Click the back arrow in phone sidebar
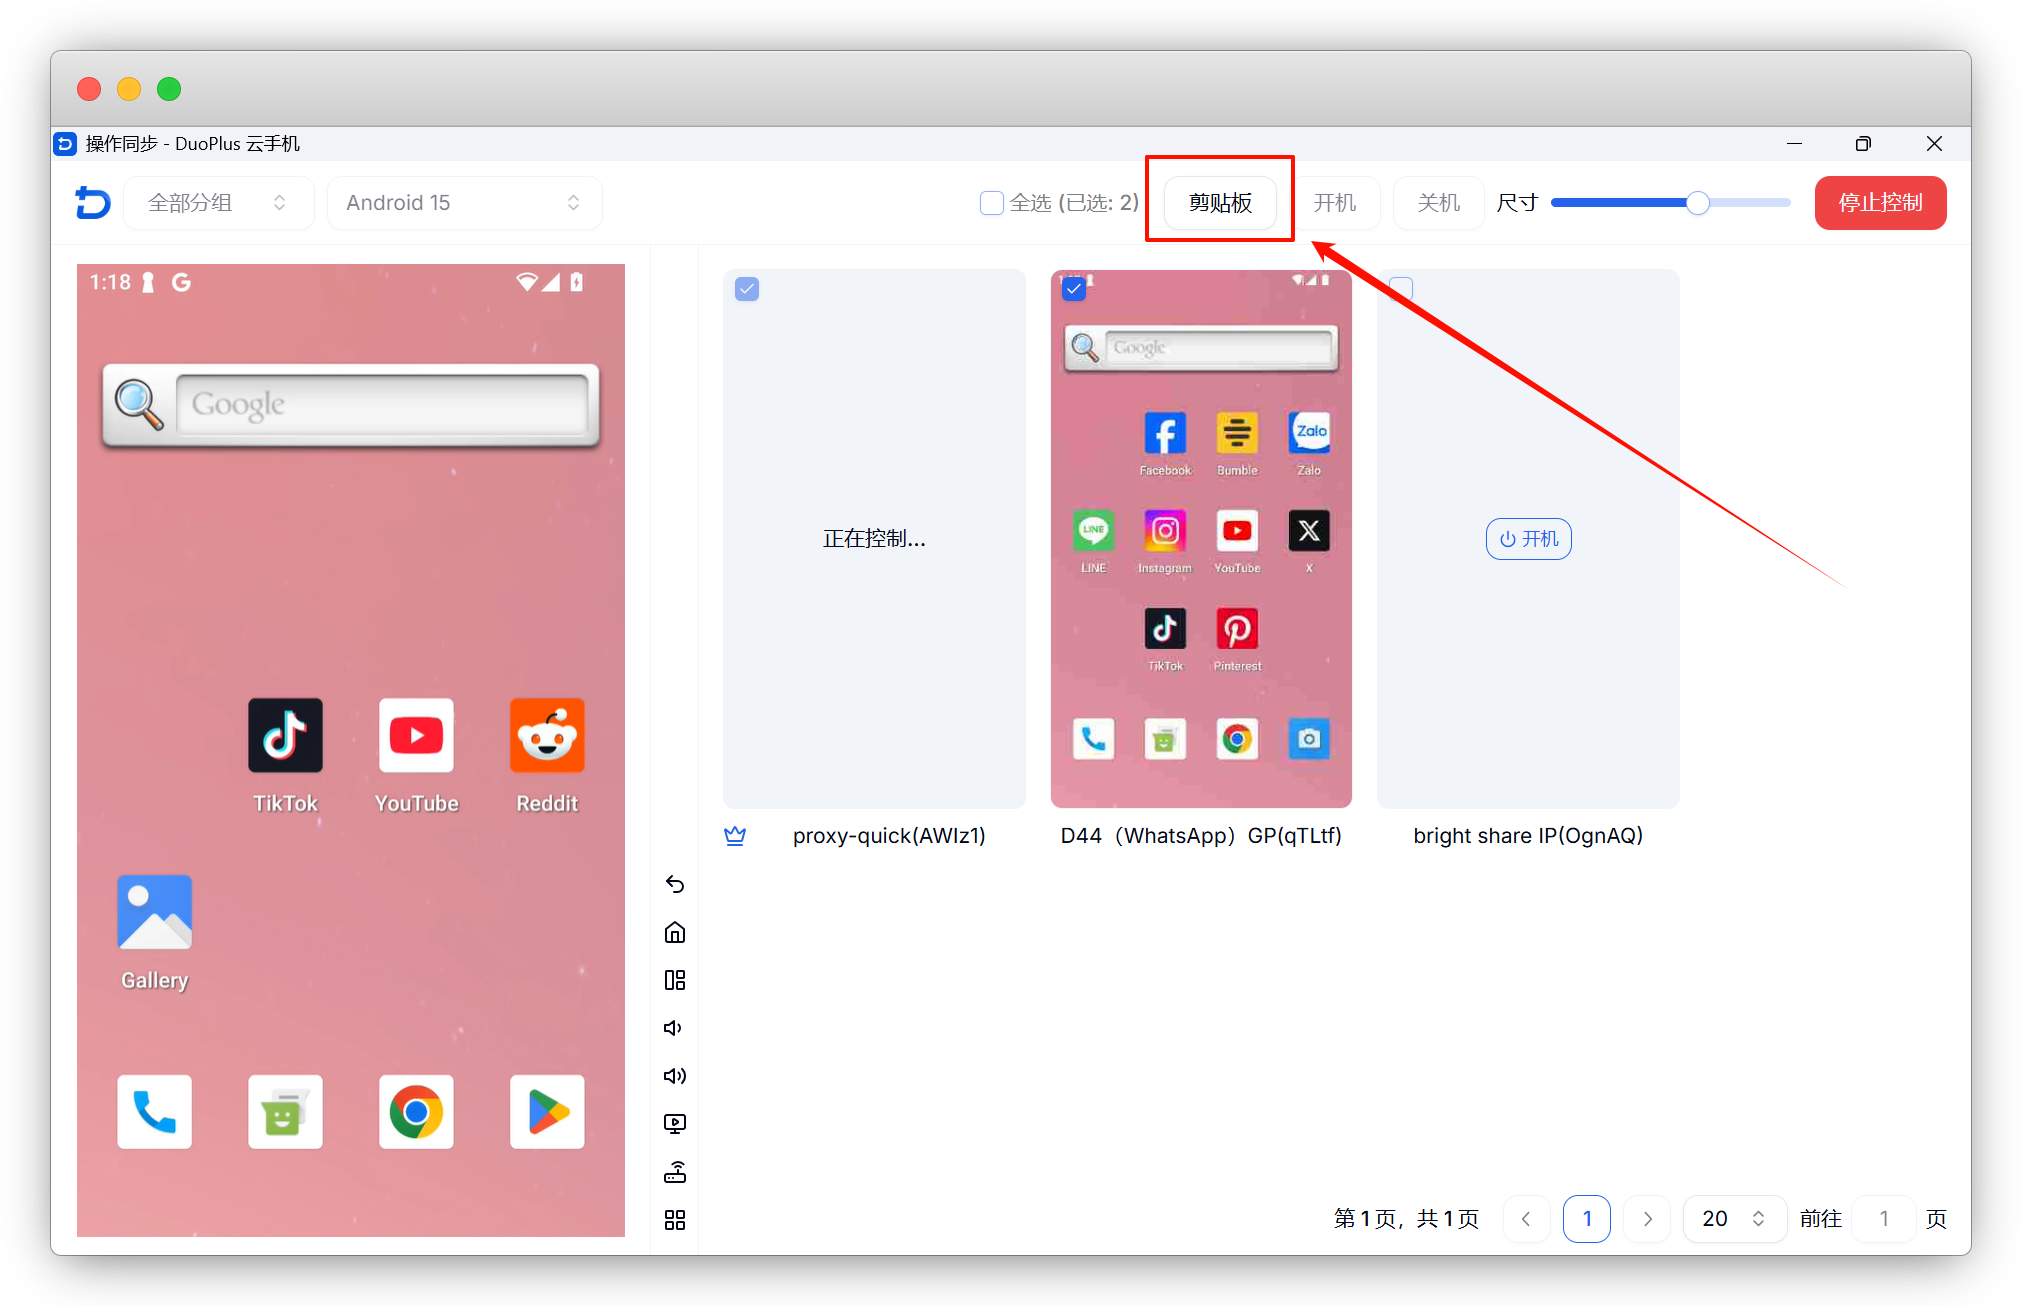Image resolution: width=2022 pixels, height=1306 pixels. [675, 884]
